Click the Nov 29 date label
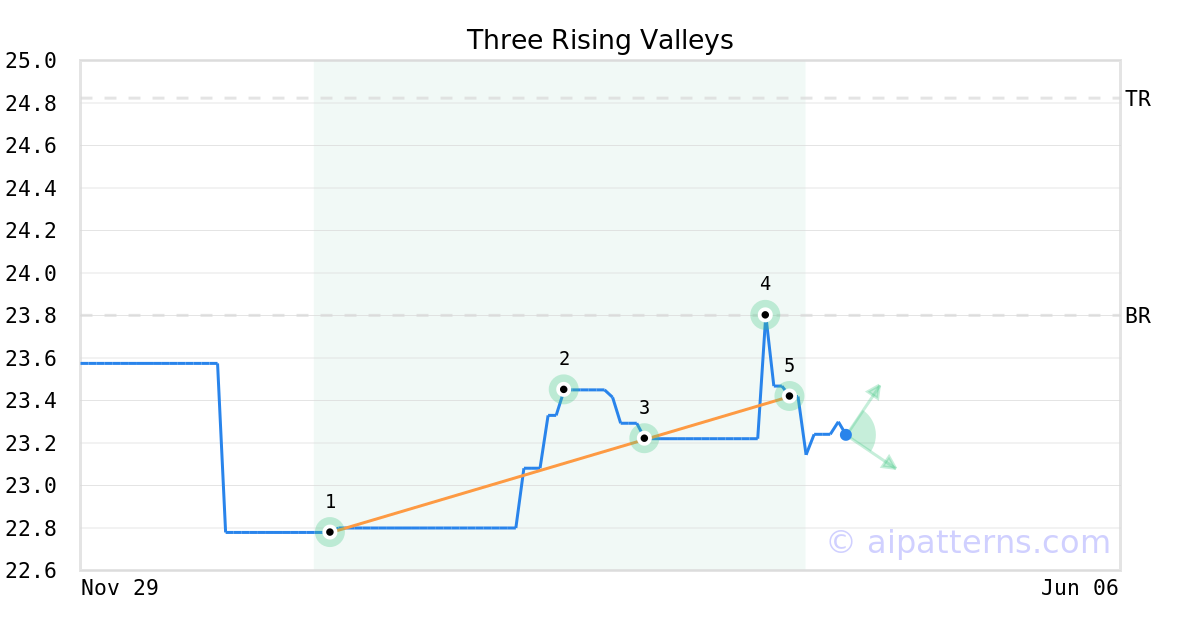 click(x=120, y=588)
